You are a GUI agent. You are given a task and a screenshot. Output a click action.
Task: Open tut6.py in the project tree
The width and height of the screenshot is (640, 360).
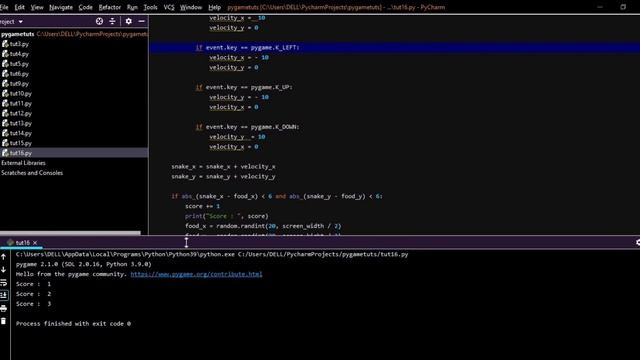(x=19, y=74)
